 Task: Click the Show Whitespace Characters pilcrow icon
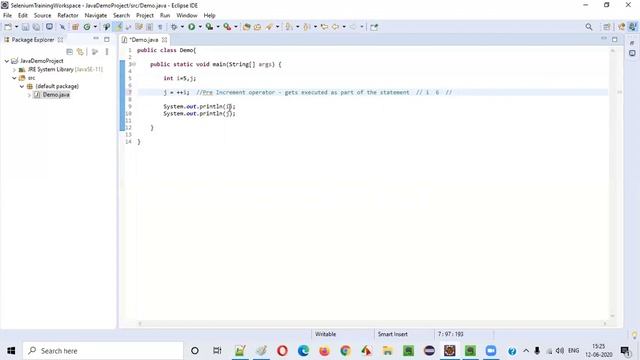(160, 27)
